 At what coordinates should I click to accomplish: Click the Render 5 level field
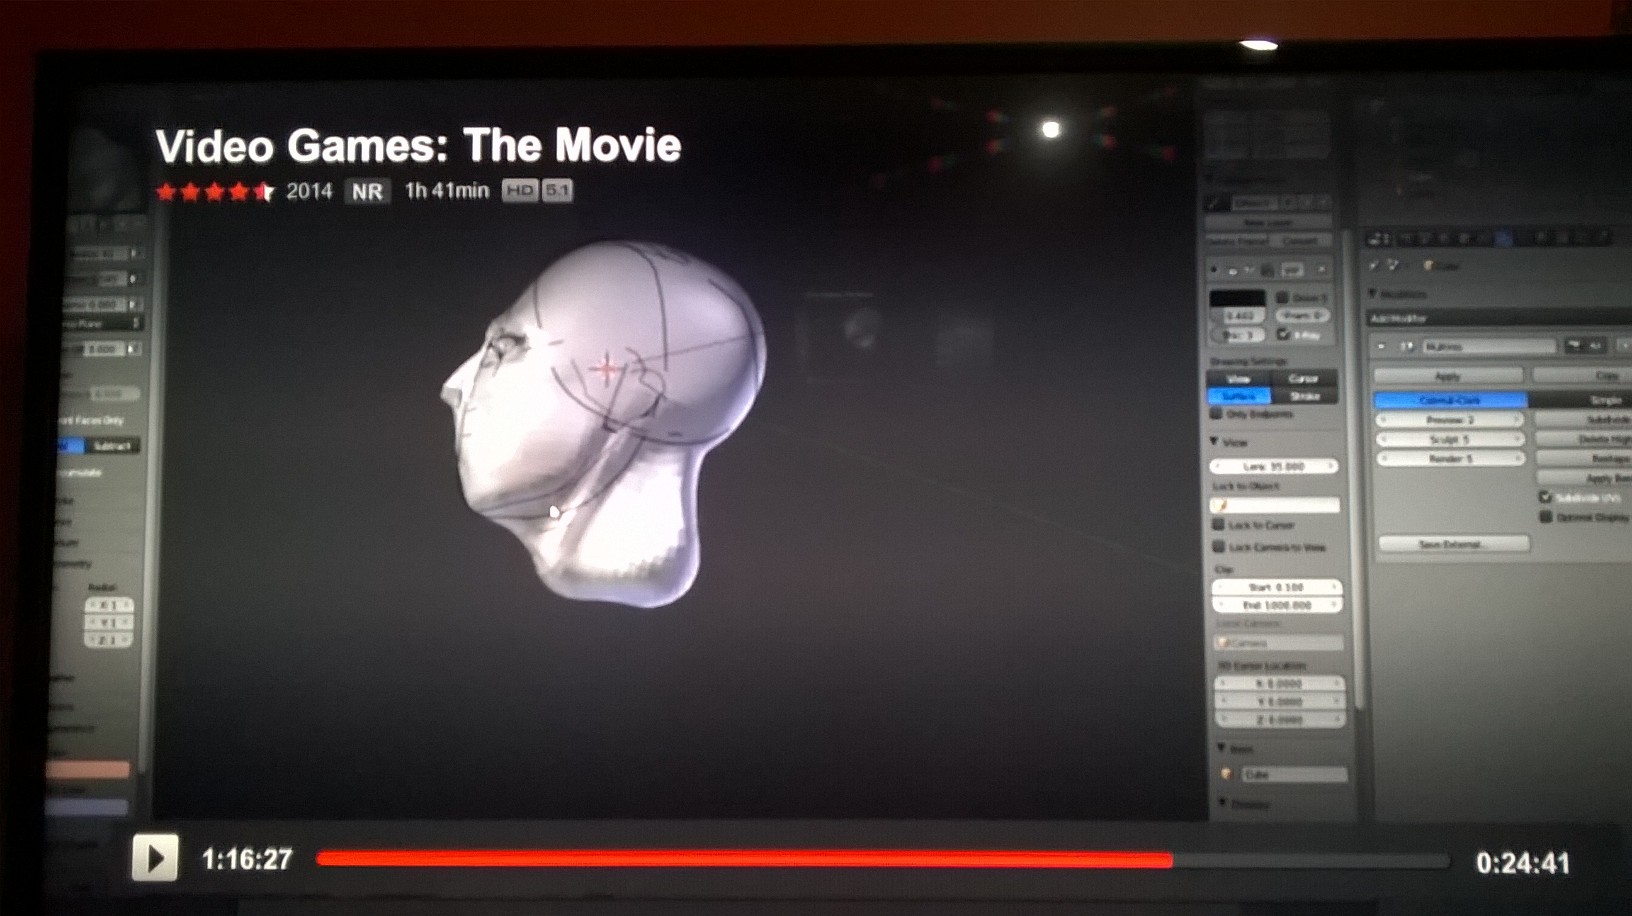tap(1450, 458)
